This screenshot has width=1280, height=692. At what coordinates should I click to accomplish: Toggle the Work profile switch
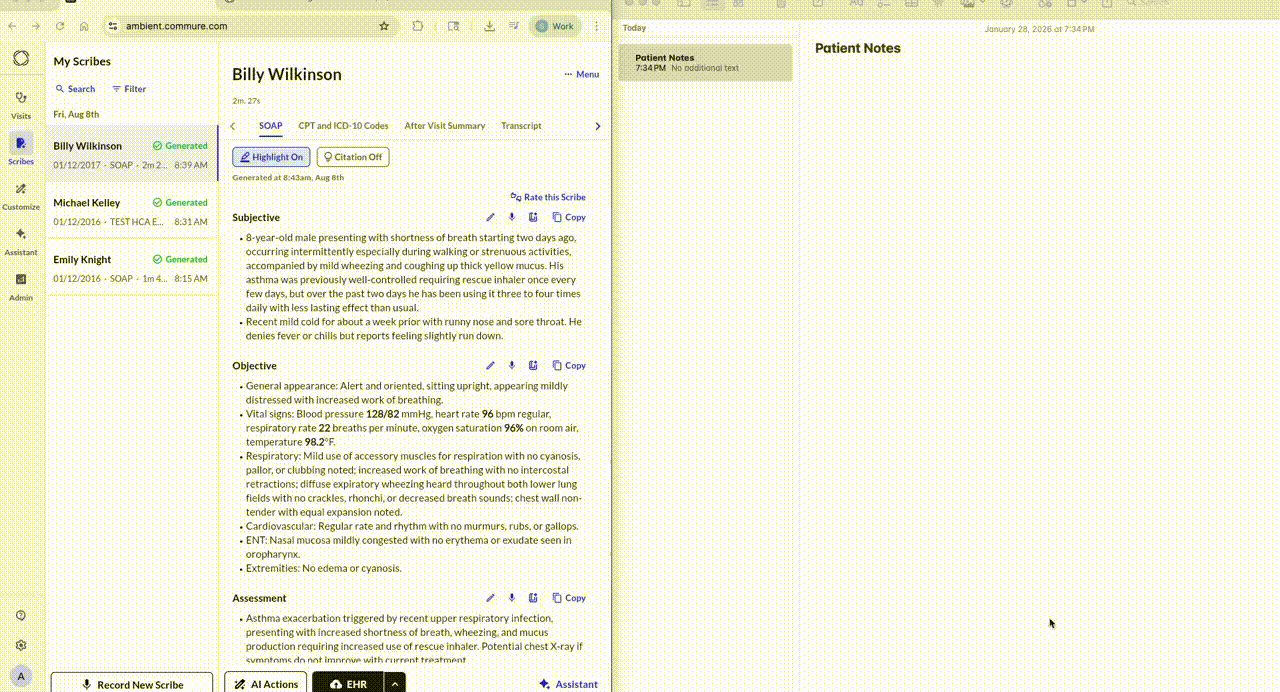(554, 26)
